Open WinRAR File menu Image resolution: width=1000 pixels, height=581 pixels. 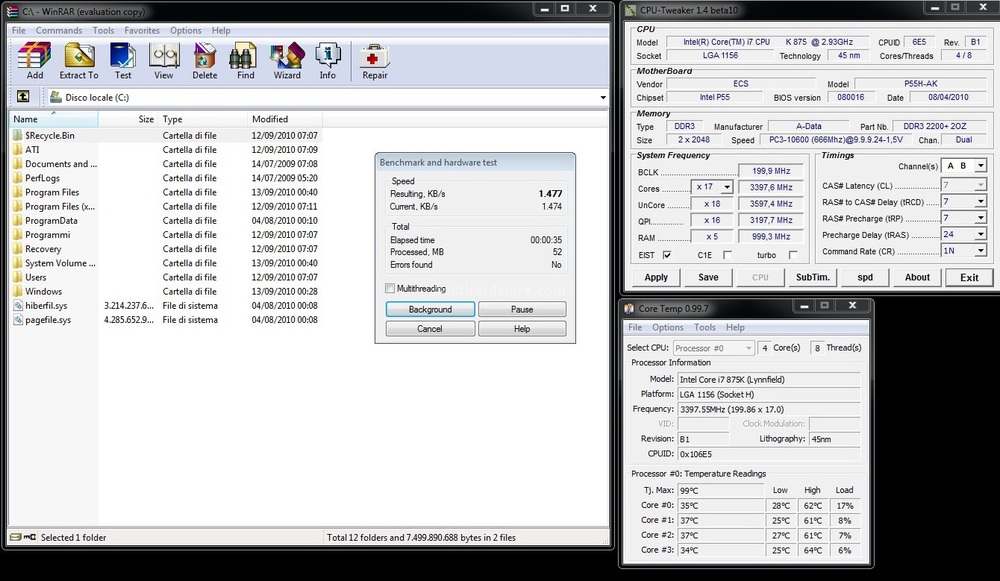tap(18, 30)
